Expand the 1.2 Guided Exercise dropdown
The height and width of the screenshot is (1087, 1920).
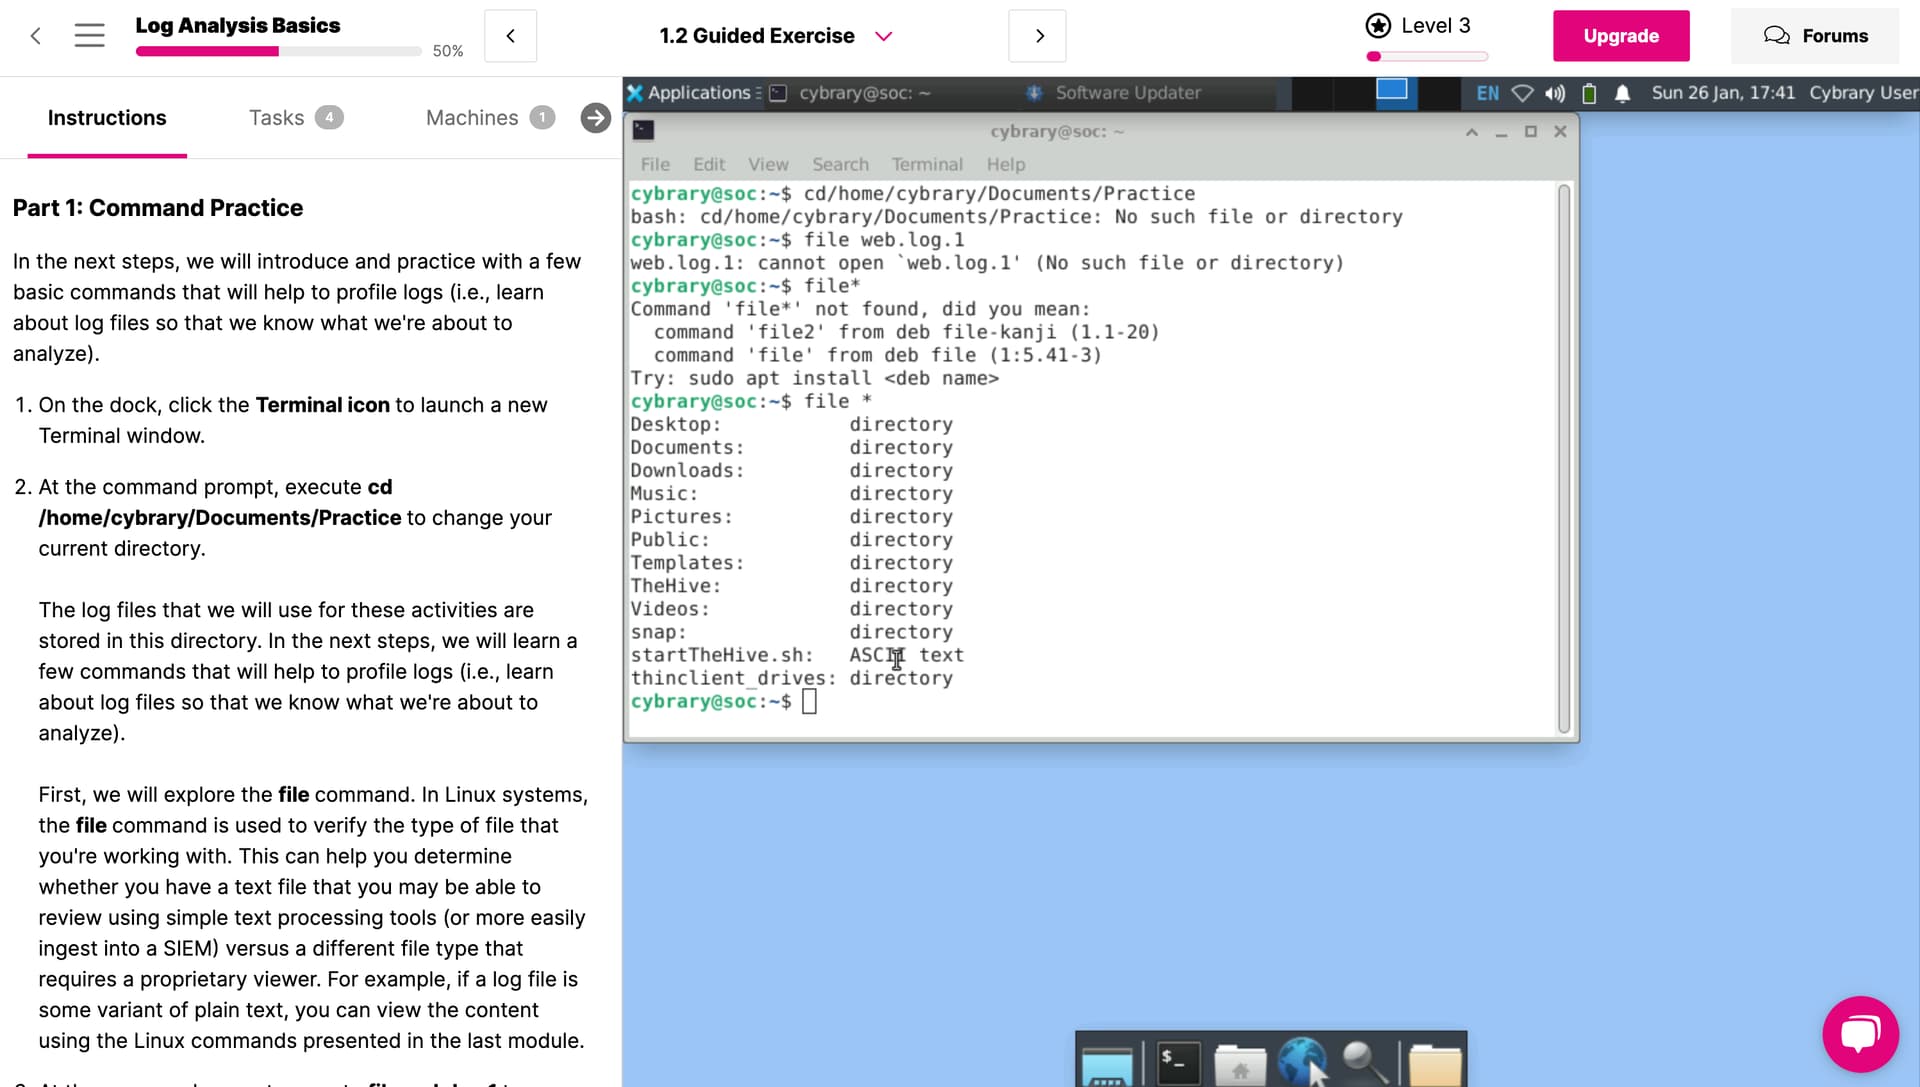[x=883, y=36]
